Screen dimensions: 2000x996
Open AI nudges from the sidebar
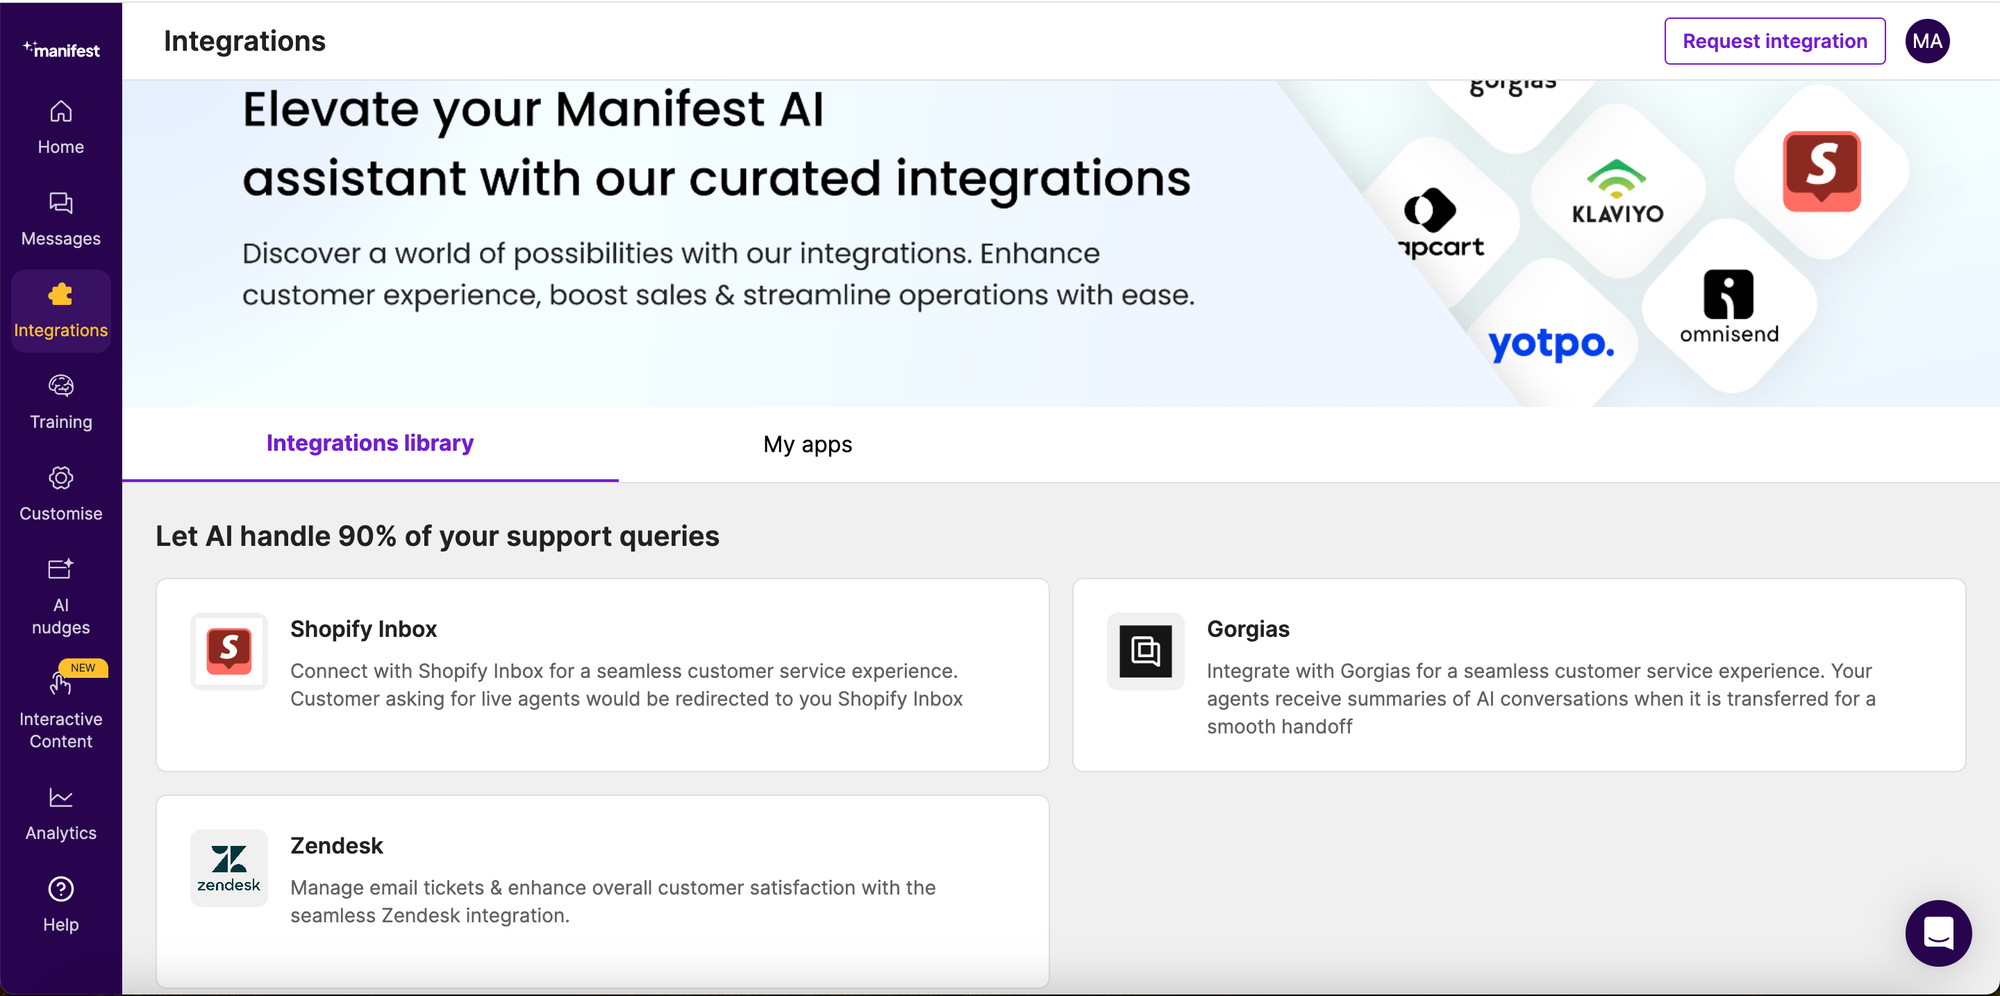[60, 570]
